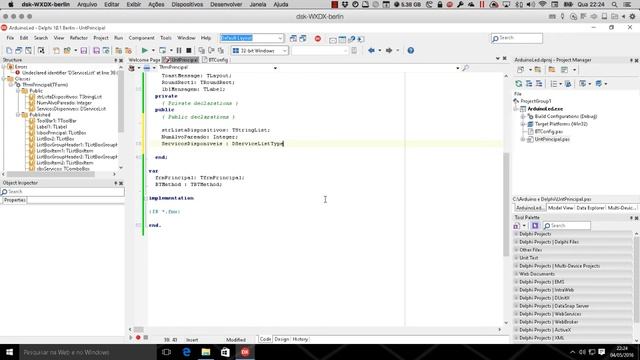This screenshot has height=360, width=640.
Task: Open the macOS Dispositivos menu
Action: 187,4
